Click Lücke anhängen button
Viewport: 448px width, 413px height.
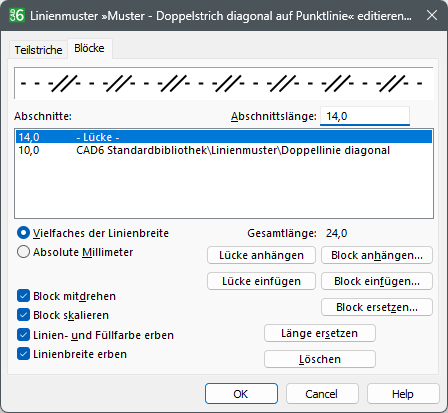(x=261, y=255)
